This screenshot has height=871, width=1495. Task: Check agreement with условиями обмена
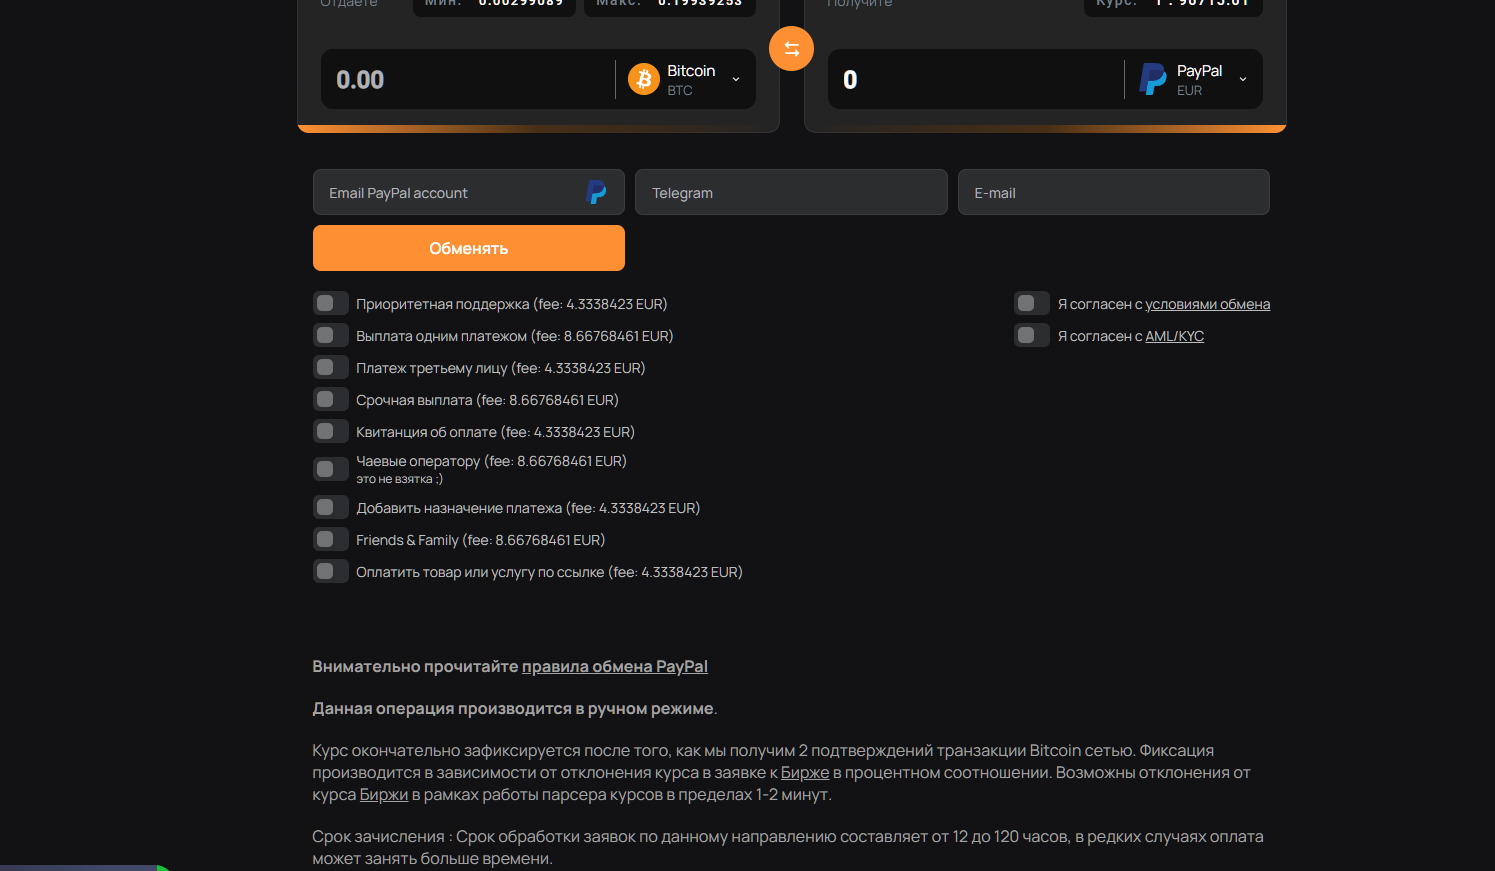(x=1031, y=304)
